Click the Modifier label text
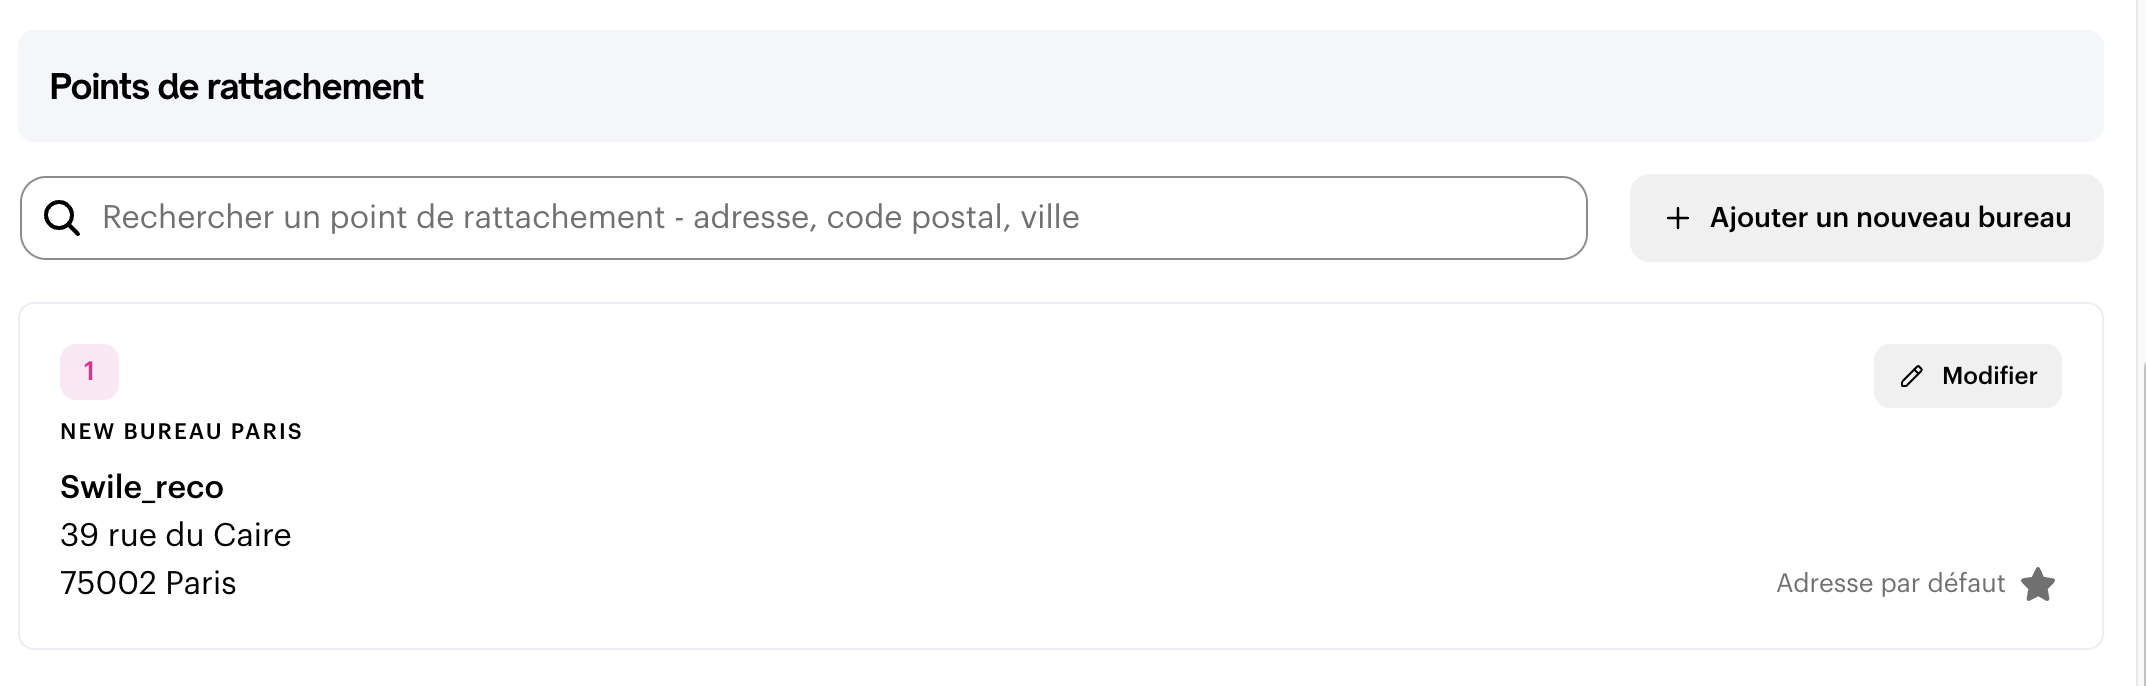 click(1989, 376)
